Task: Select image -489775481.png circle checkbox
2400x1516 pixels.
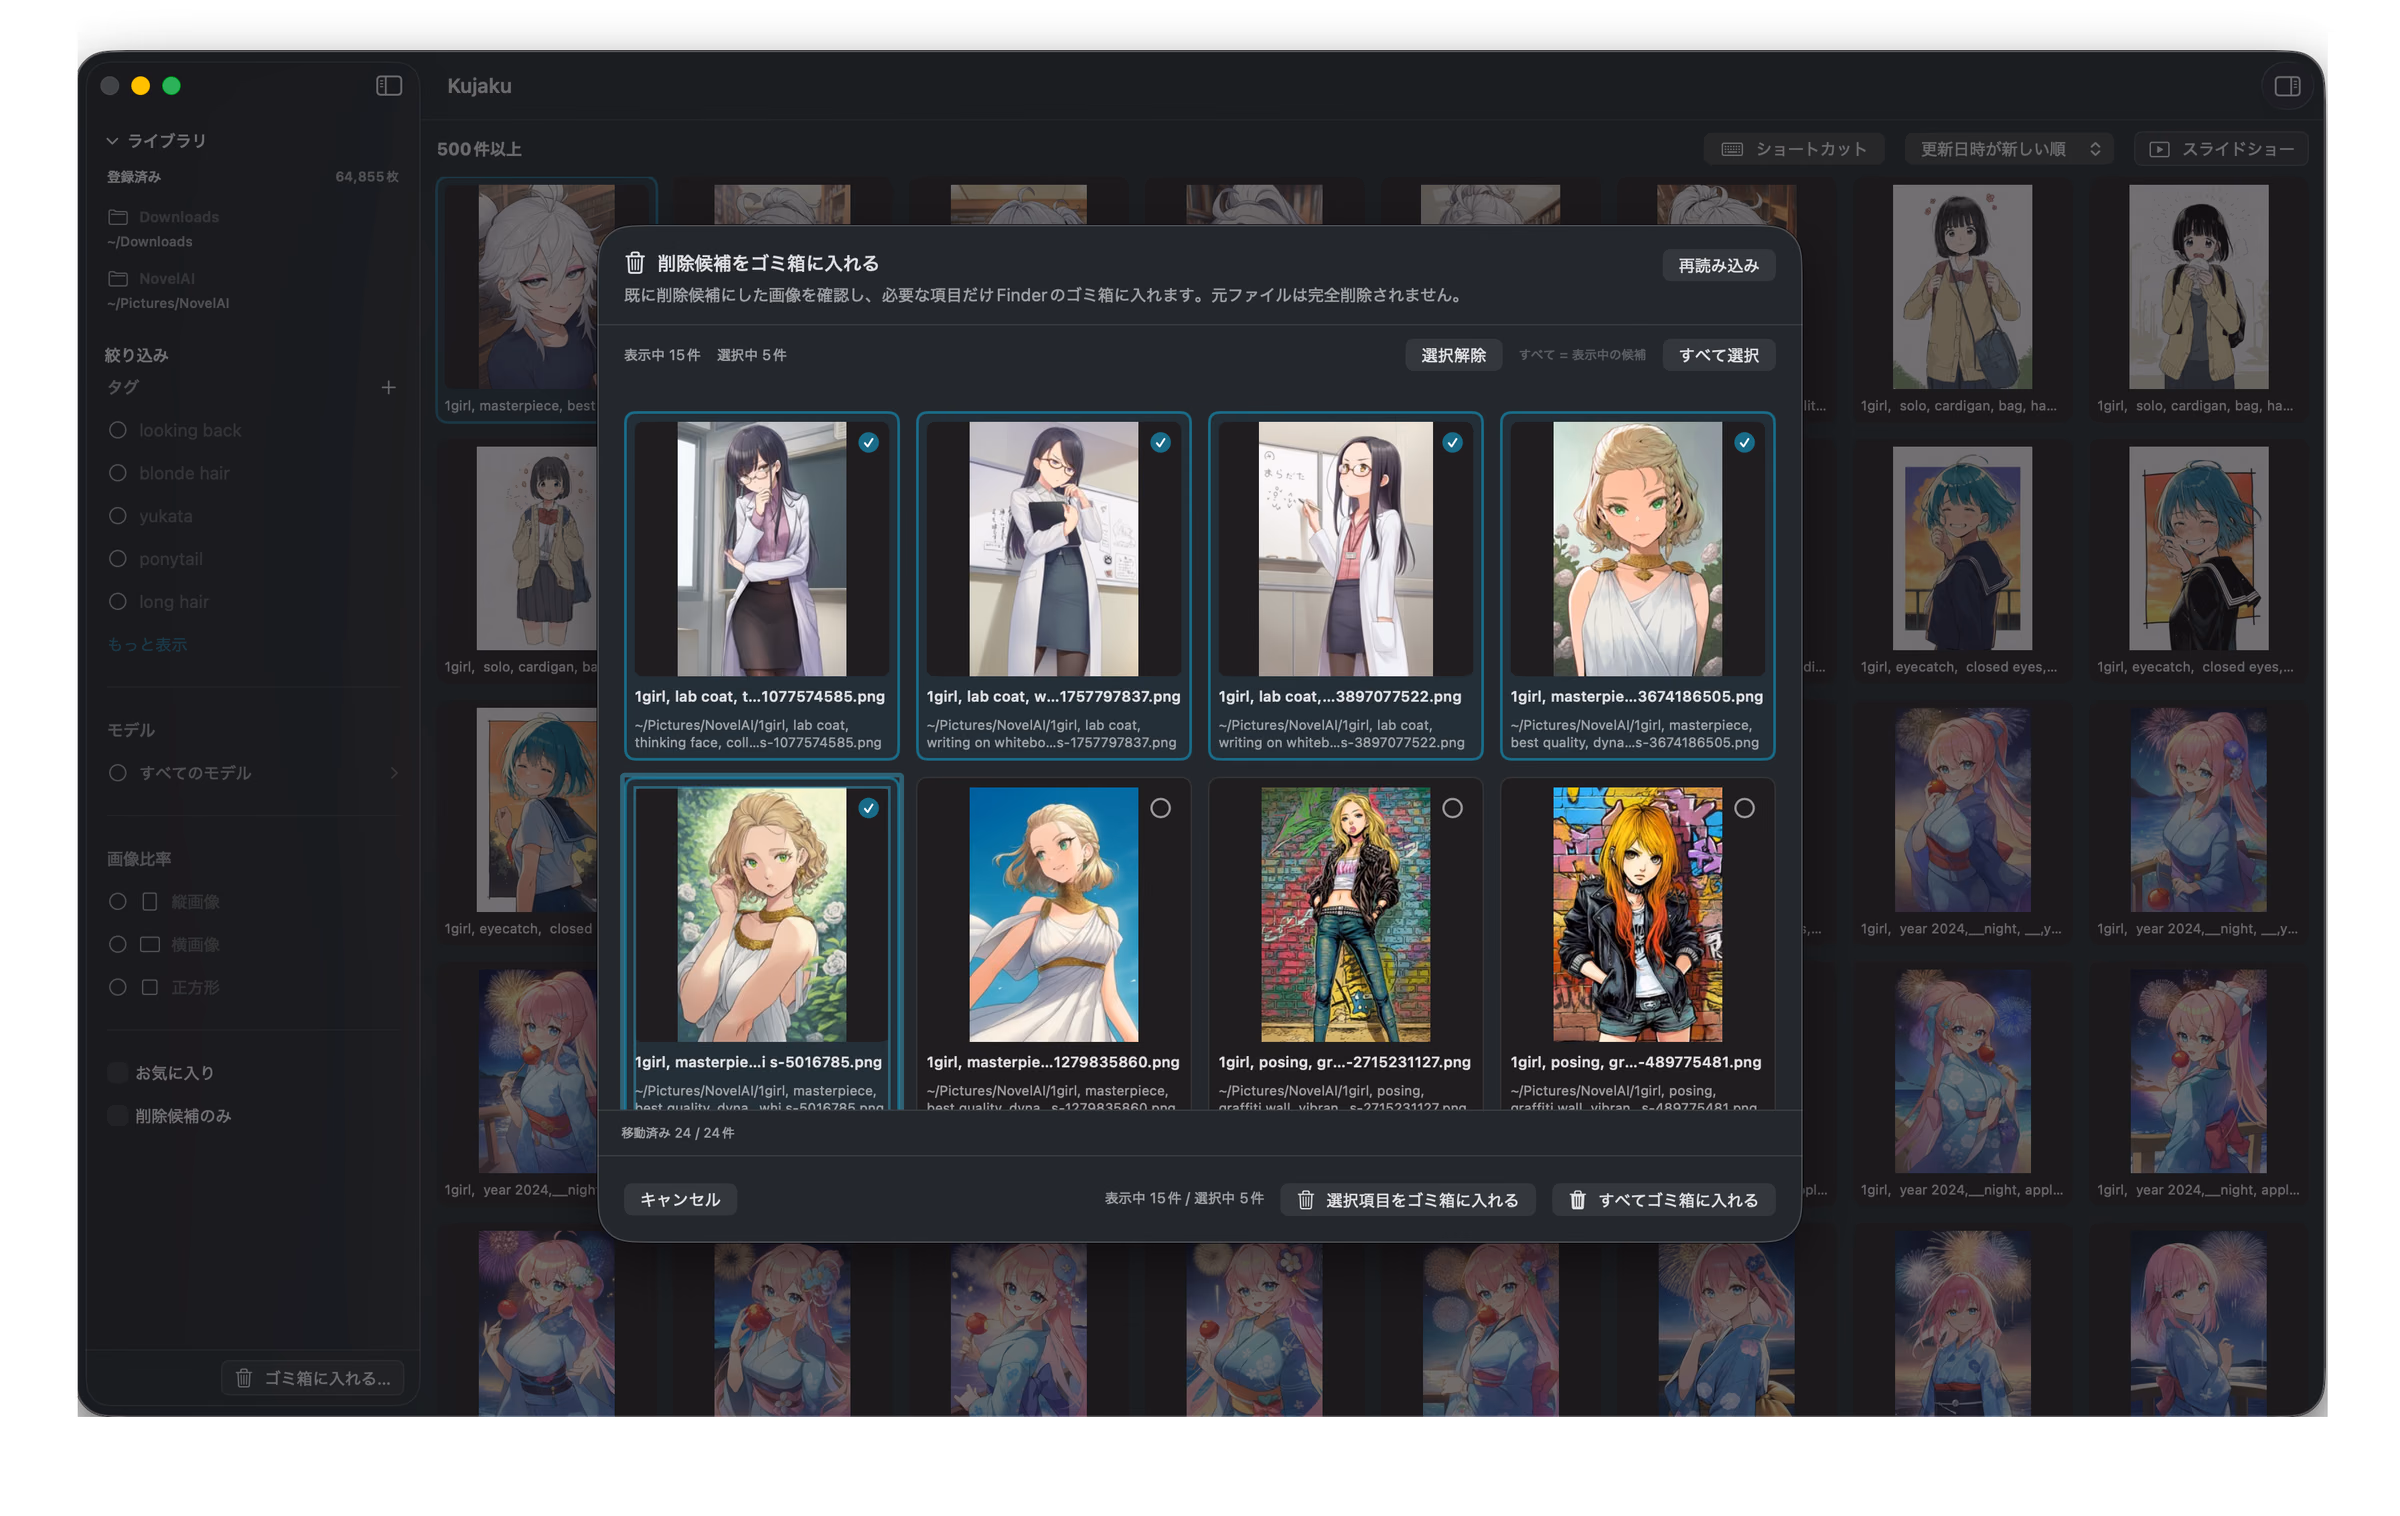Action: (1745, 808)
